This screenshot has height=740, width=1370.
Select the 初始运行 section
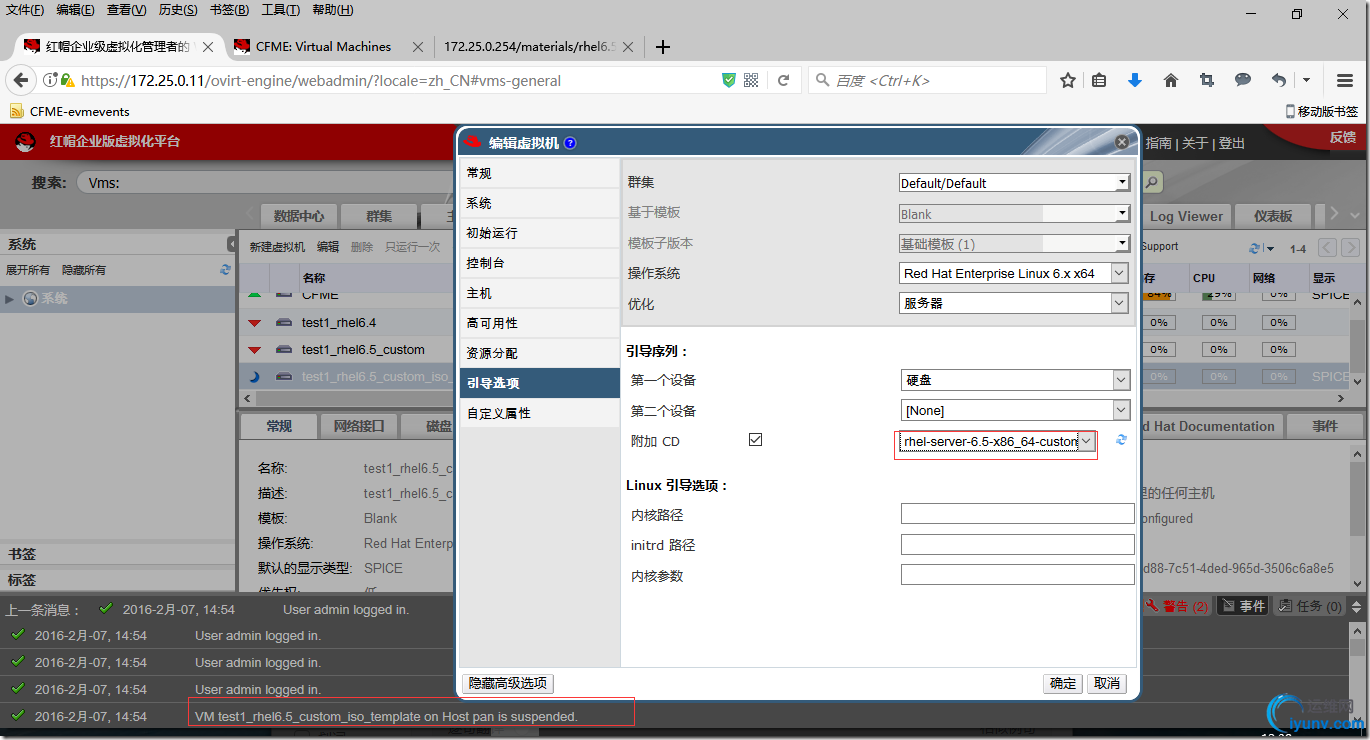tap(540, 233)
